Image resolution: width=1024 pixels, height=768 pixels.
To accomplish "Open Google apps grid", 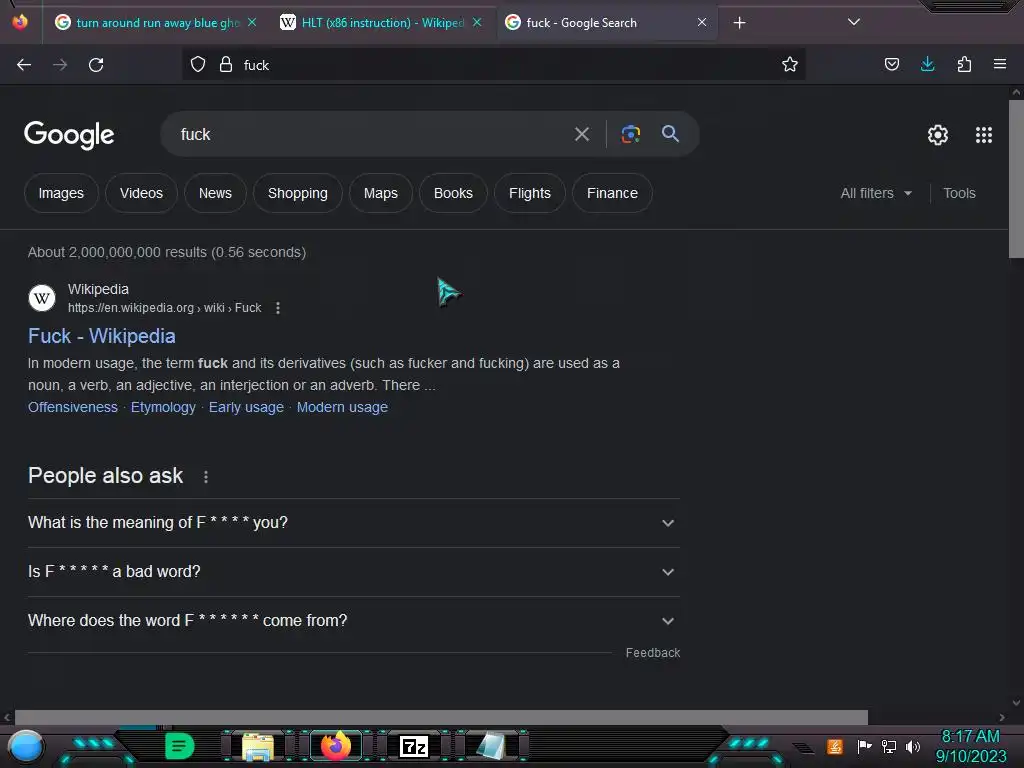I will click(984, 135).
